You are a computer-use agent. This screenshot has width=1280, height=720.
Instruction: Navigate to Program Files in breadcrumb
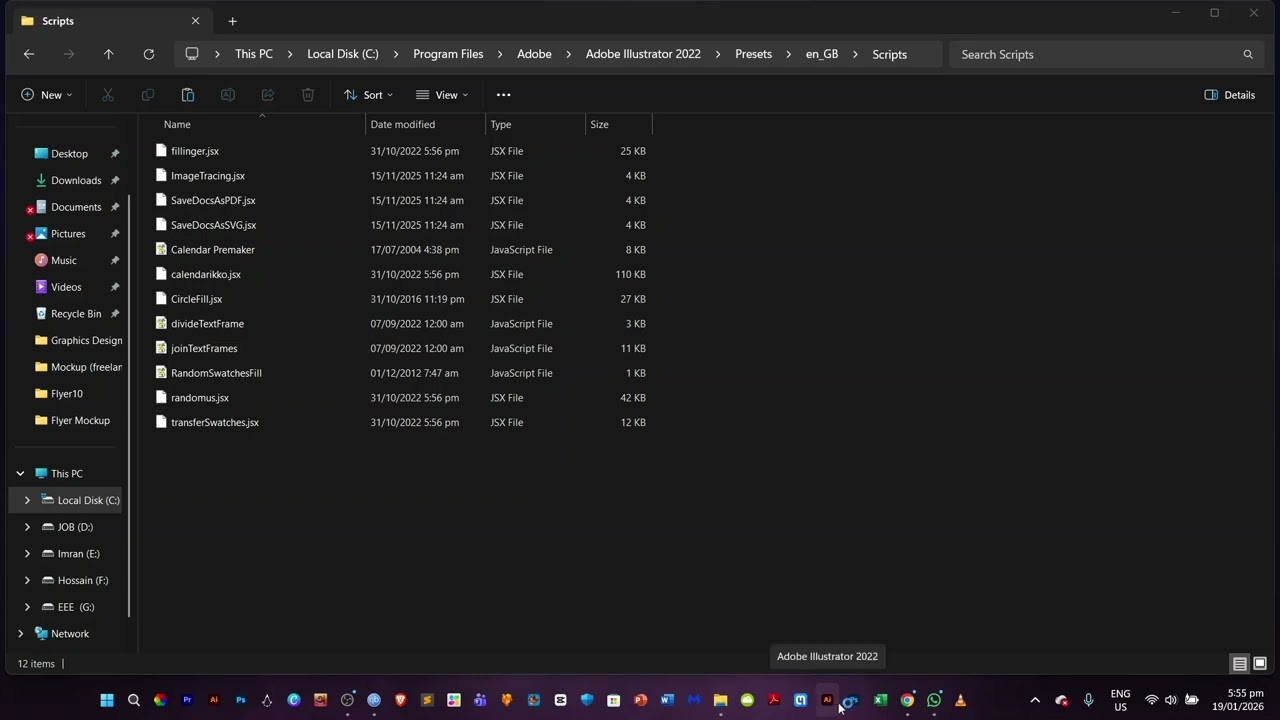tap(448, 54)
